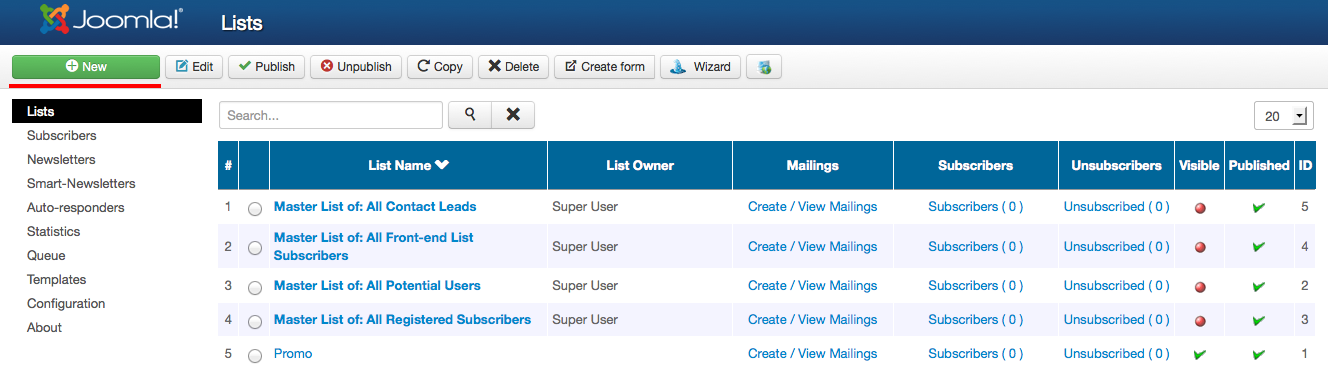Toggle Published checkmark for Promo list
This screenshot has height=381, width=1328.
(1259, 354)
